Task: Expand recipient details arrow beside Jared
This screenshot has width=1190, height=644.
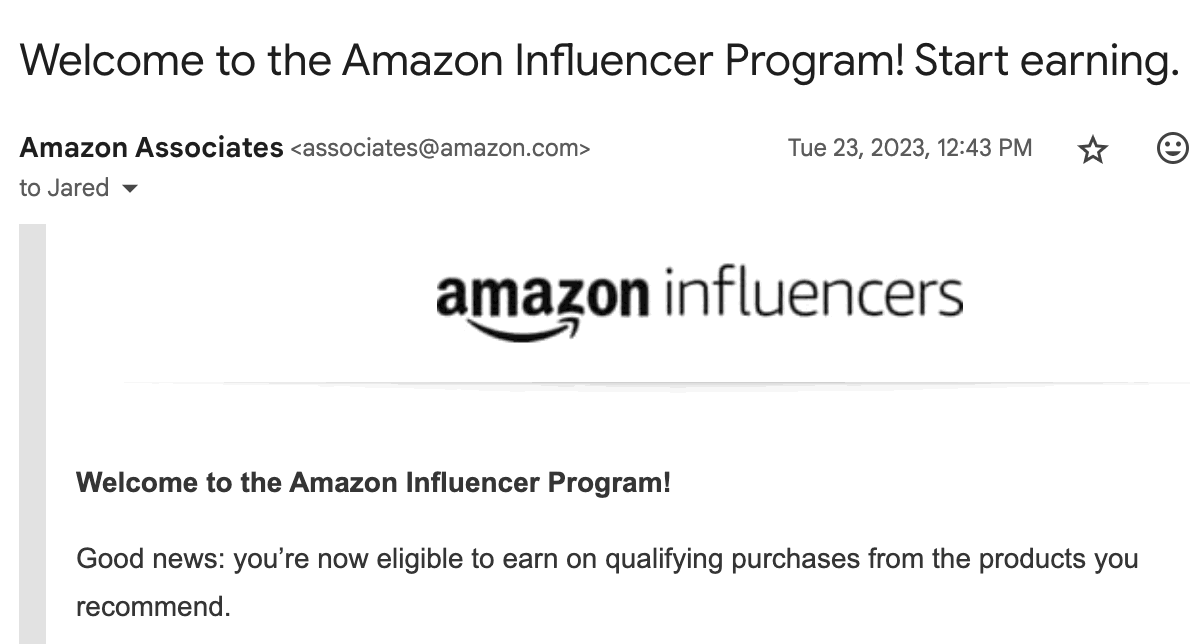Action: pyautogui.click(x=130, y=188)
